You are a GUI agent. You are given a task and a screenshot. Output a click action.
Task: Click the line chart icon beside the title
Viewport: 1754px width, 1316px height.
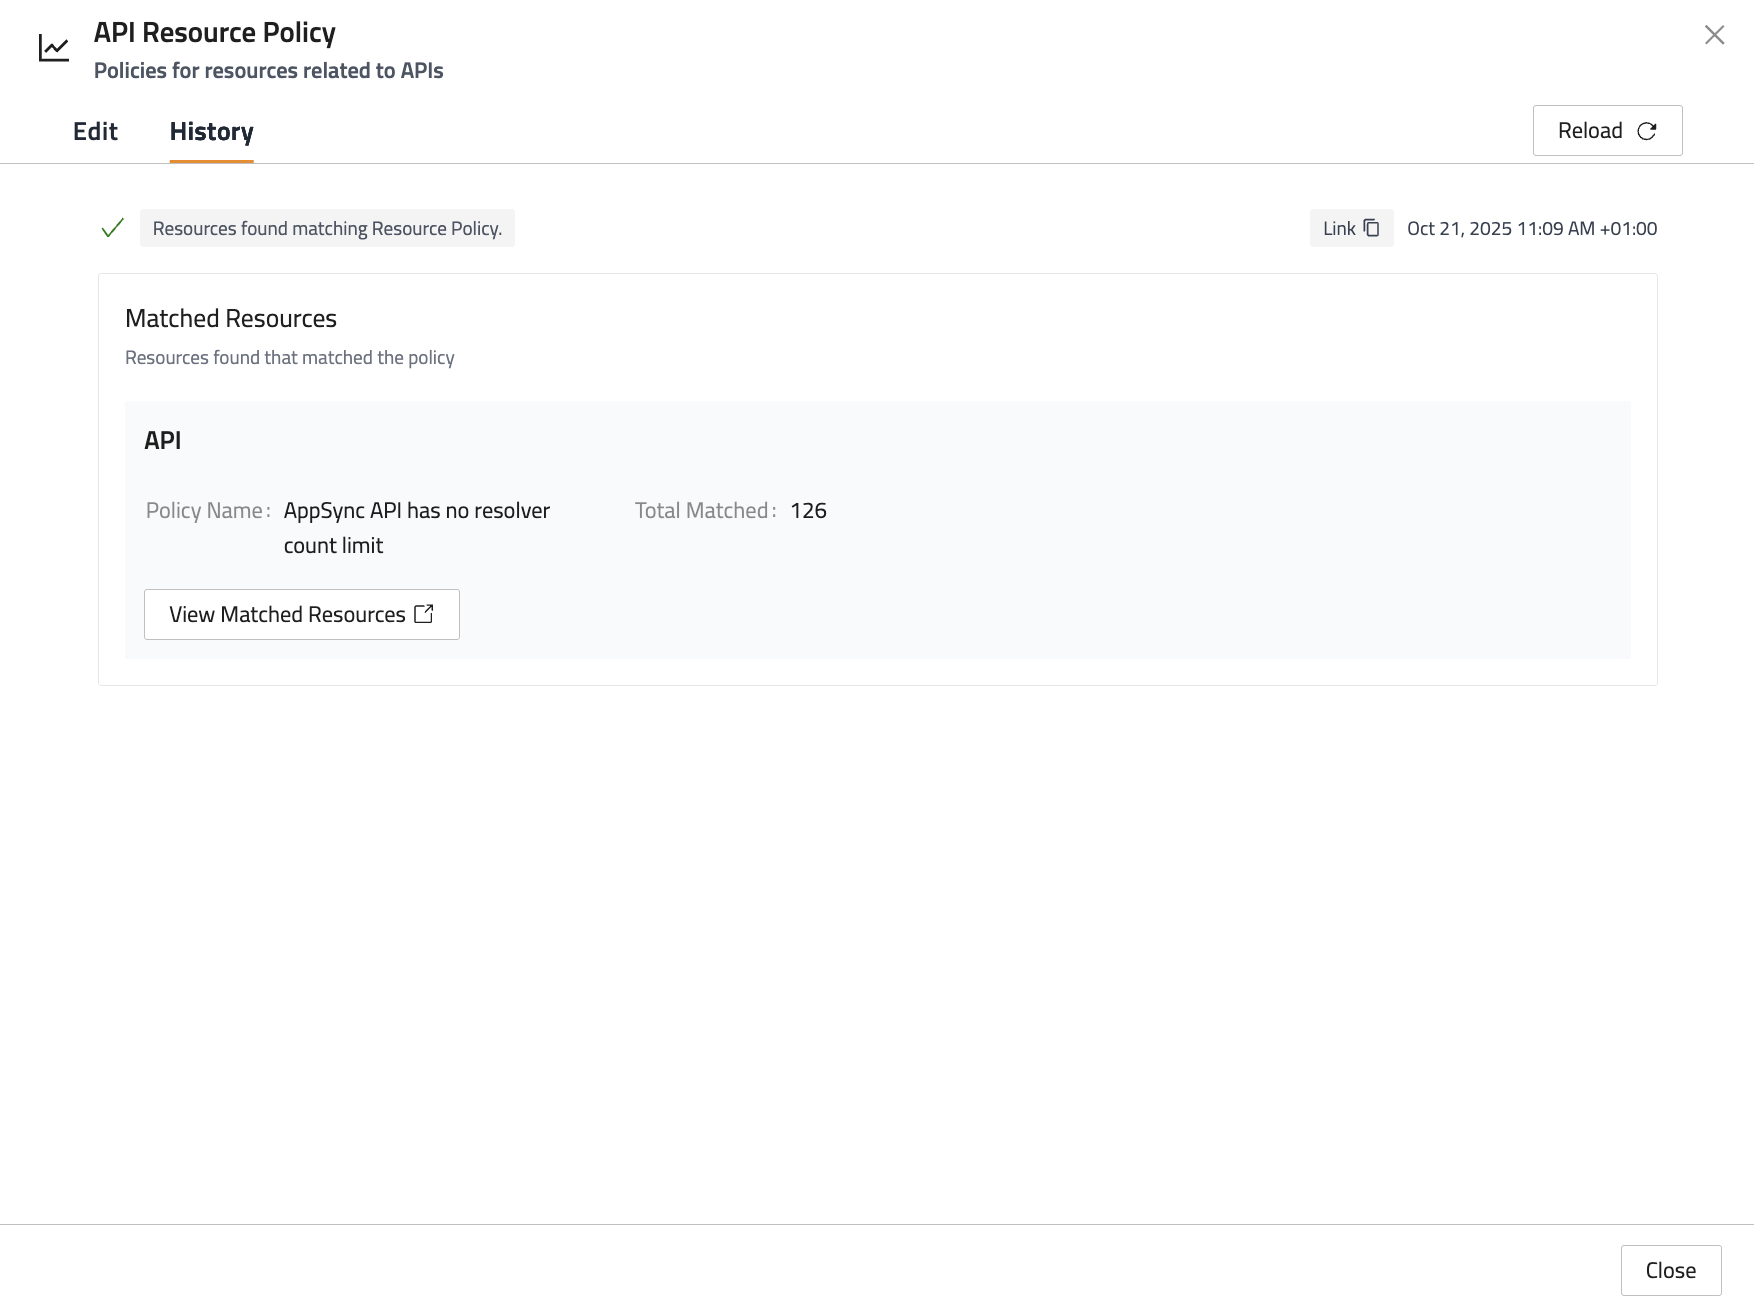54,48
